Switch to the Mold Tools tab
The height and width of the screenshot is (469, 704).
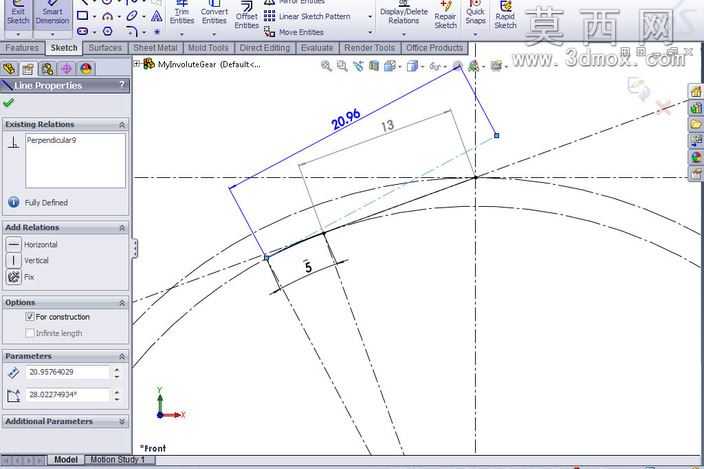tap(208, 48)
